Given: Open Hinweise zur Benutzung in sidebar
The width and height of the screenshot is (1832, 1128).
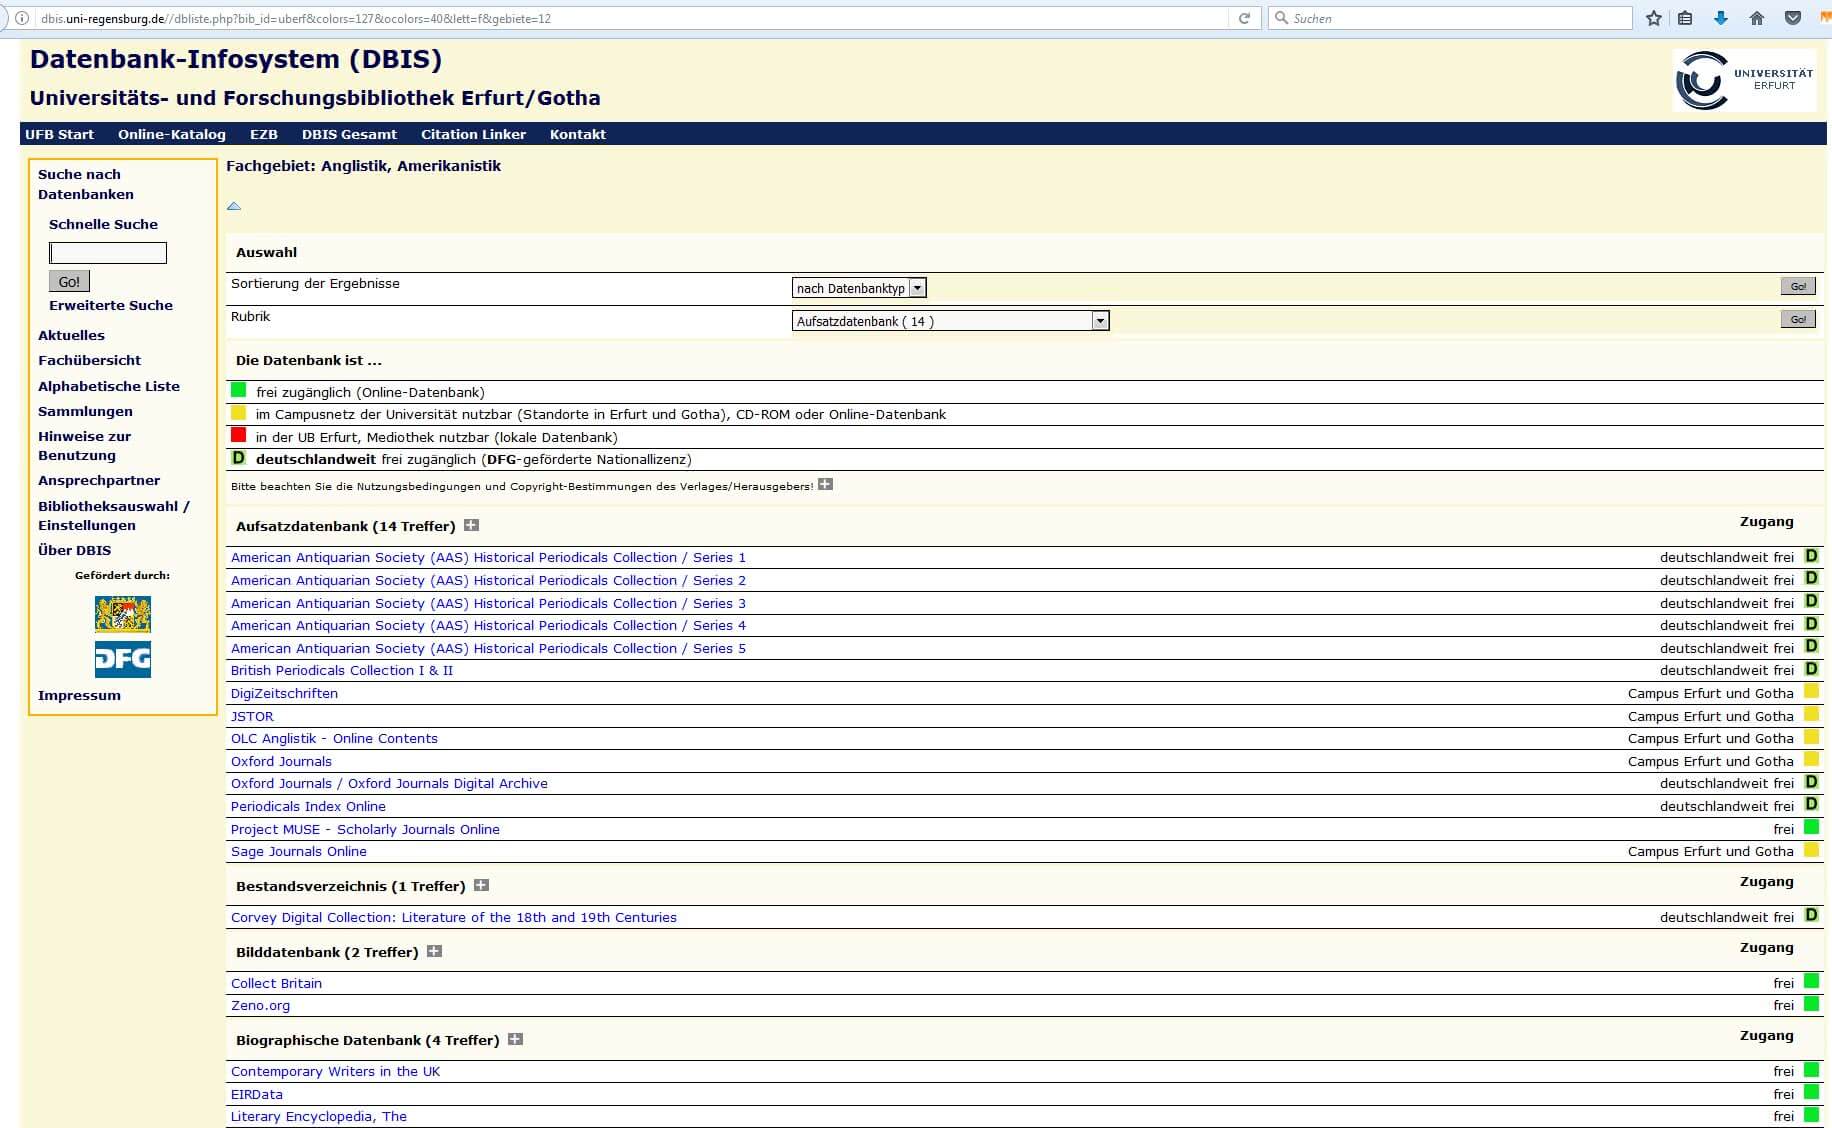Looking at the screenshot, I should coord(85,446).
